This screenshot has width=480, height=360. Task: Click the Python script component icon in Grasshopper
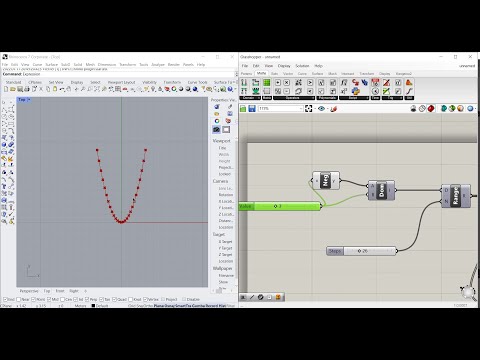(356, 91)
